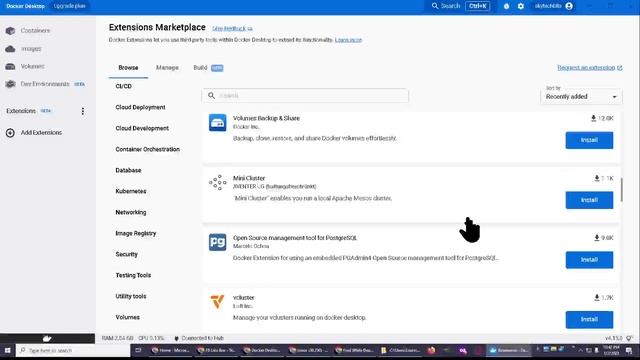640x360 pixels.
Task: Click the Mini Cluster title text
Action: tap(249, 178)
